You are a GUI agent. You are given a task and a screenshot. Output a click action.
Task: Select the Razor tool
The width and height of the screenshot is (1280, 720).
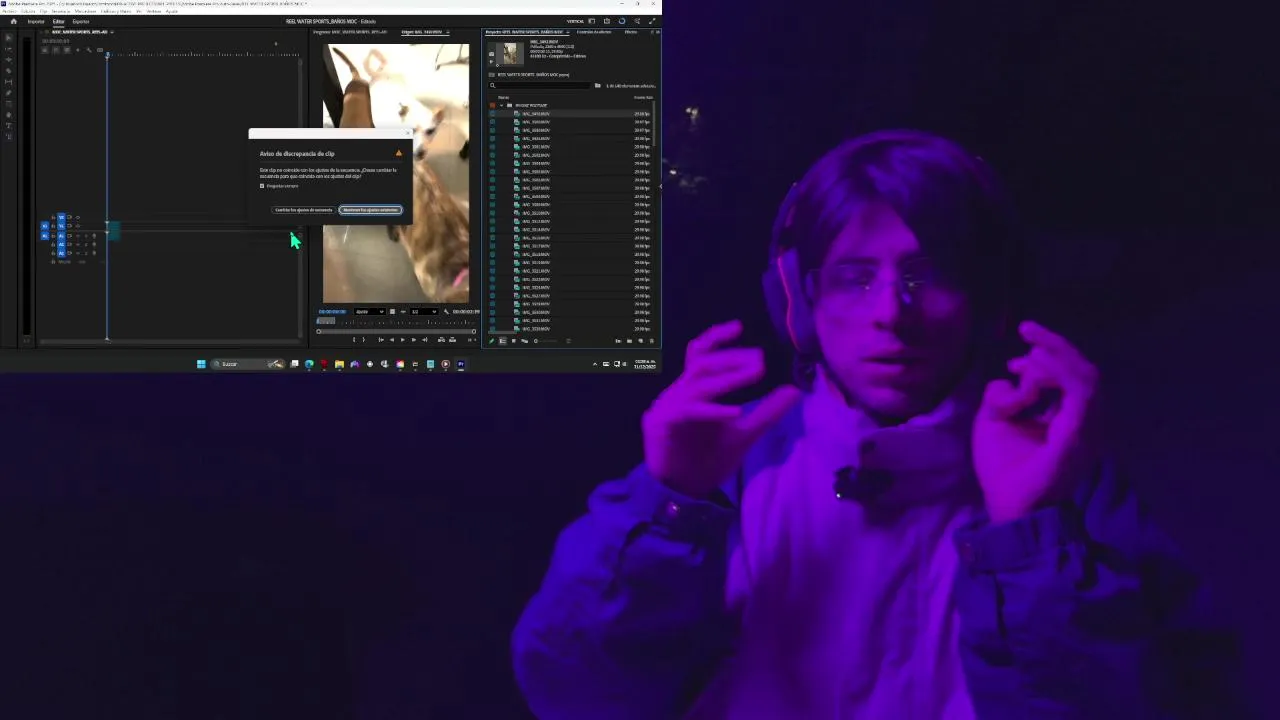(x=9, y=71)
